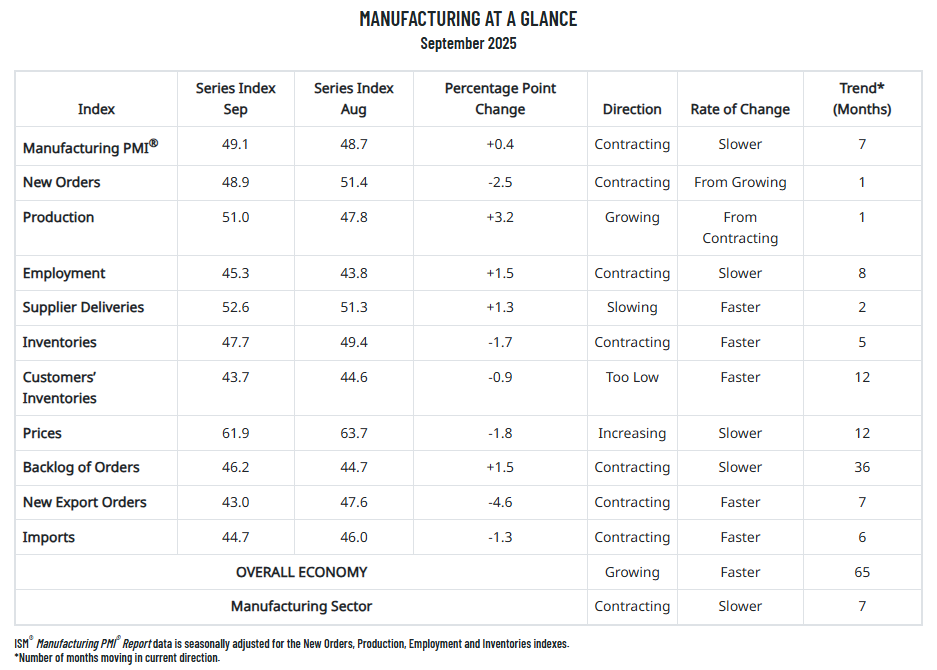Click the "OVERALL ECONOMY" summary label
Screen dimensions: 937x670
[301, 572]
